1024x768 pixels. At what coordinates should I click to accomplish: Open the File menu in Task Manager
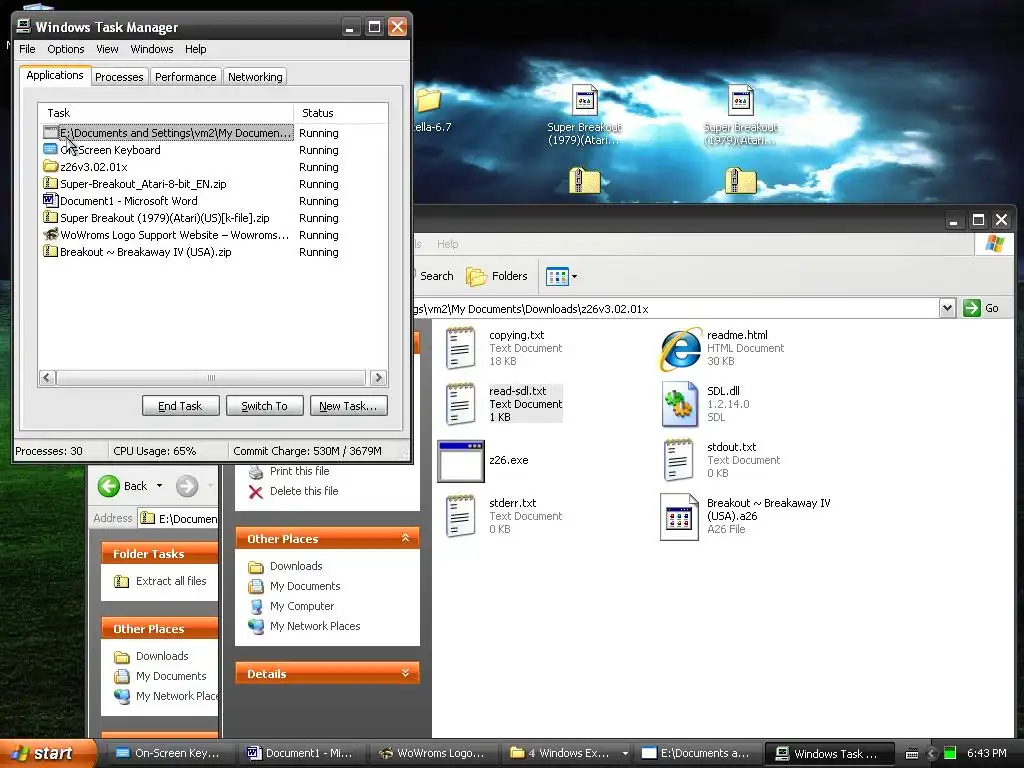pyautogui.click(x=27, y=49)
